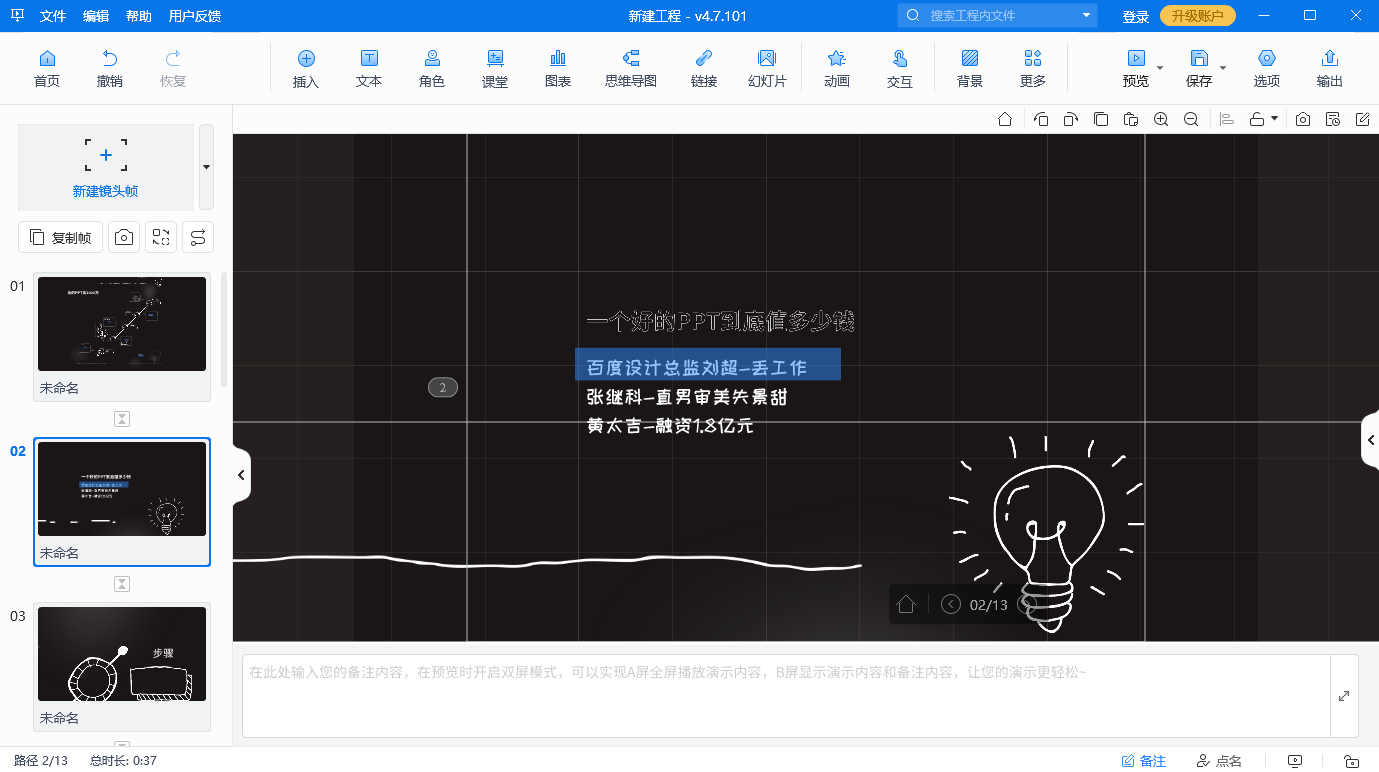Open the 更多 more tools menu
The height and width of the screenshot is (772, 1379).
click(1033, 69)
